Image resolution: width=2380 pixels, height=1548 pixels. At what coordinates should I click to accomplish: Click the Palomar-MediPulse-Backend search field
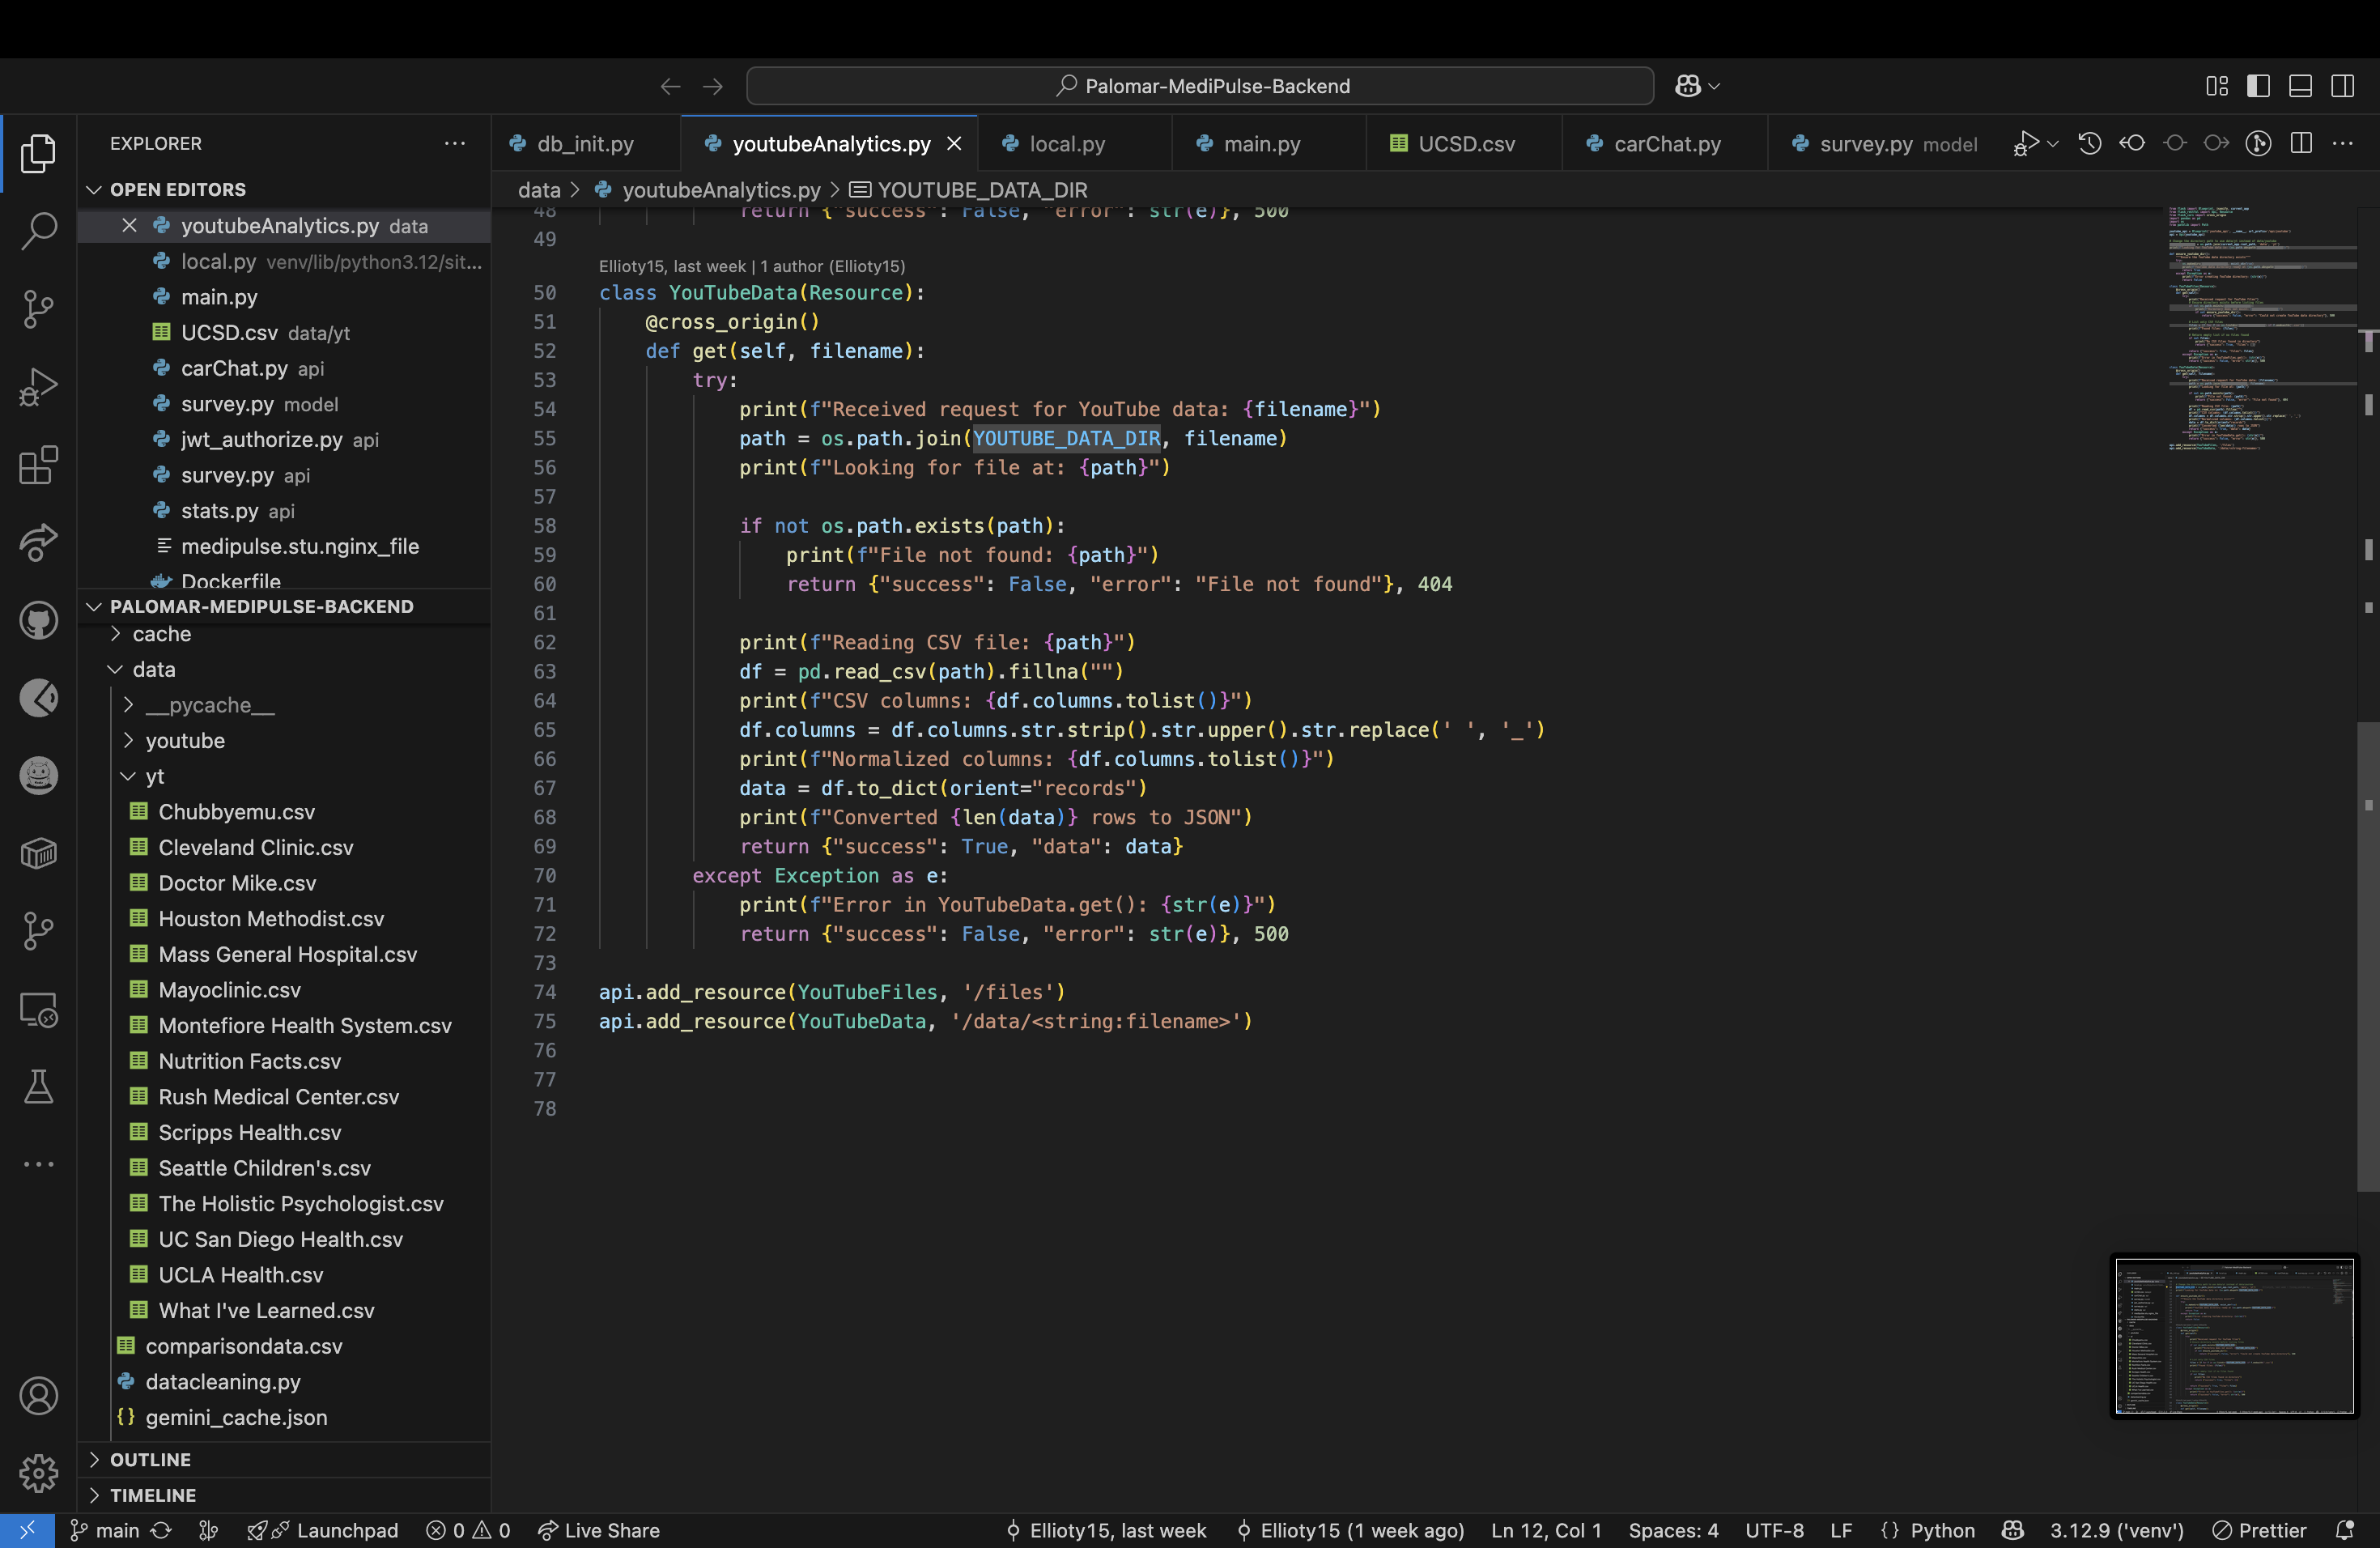tap(1200, 86)
